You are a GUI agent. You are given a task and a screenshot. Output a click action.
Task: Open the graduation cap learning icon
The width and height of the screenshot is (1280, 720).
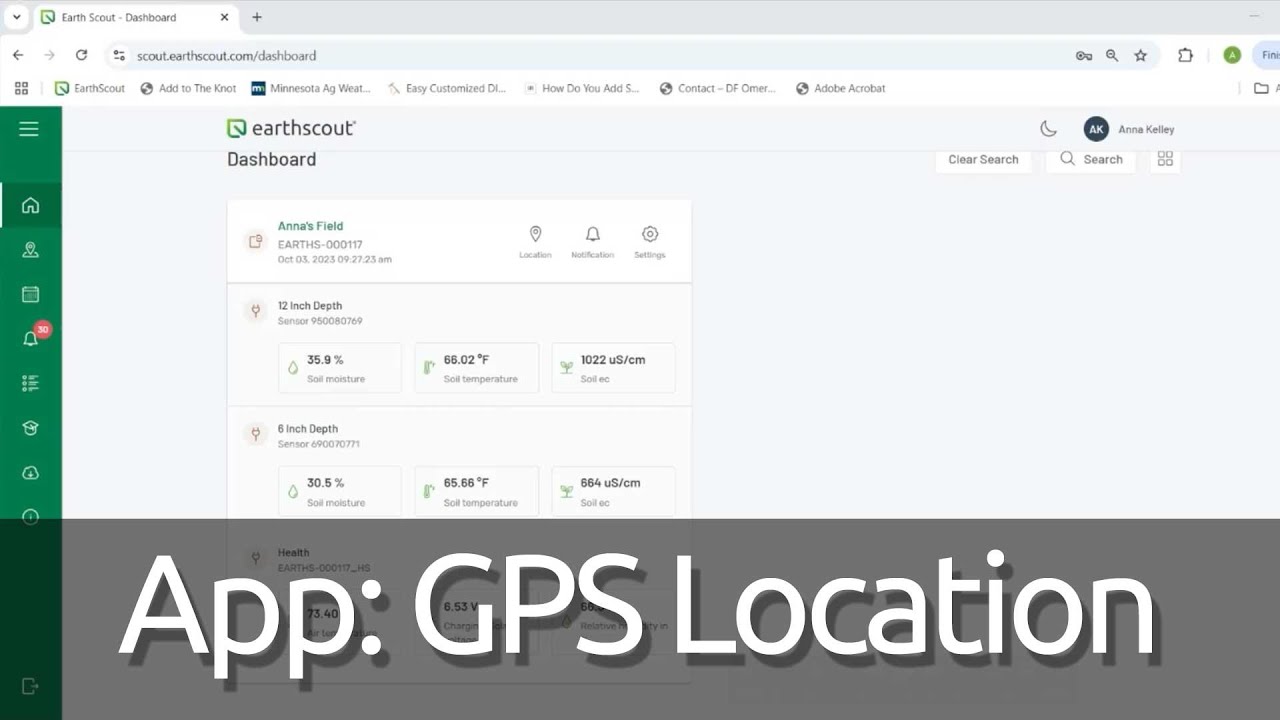coord(30,428)
